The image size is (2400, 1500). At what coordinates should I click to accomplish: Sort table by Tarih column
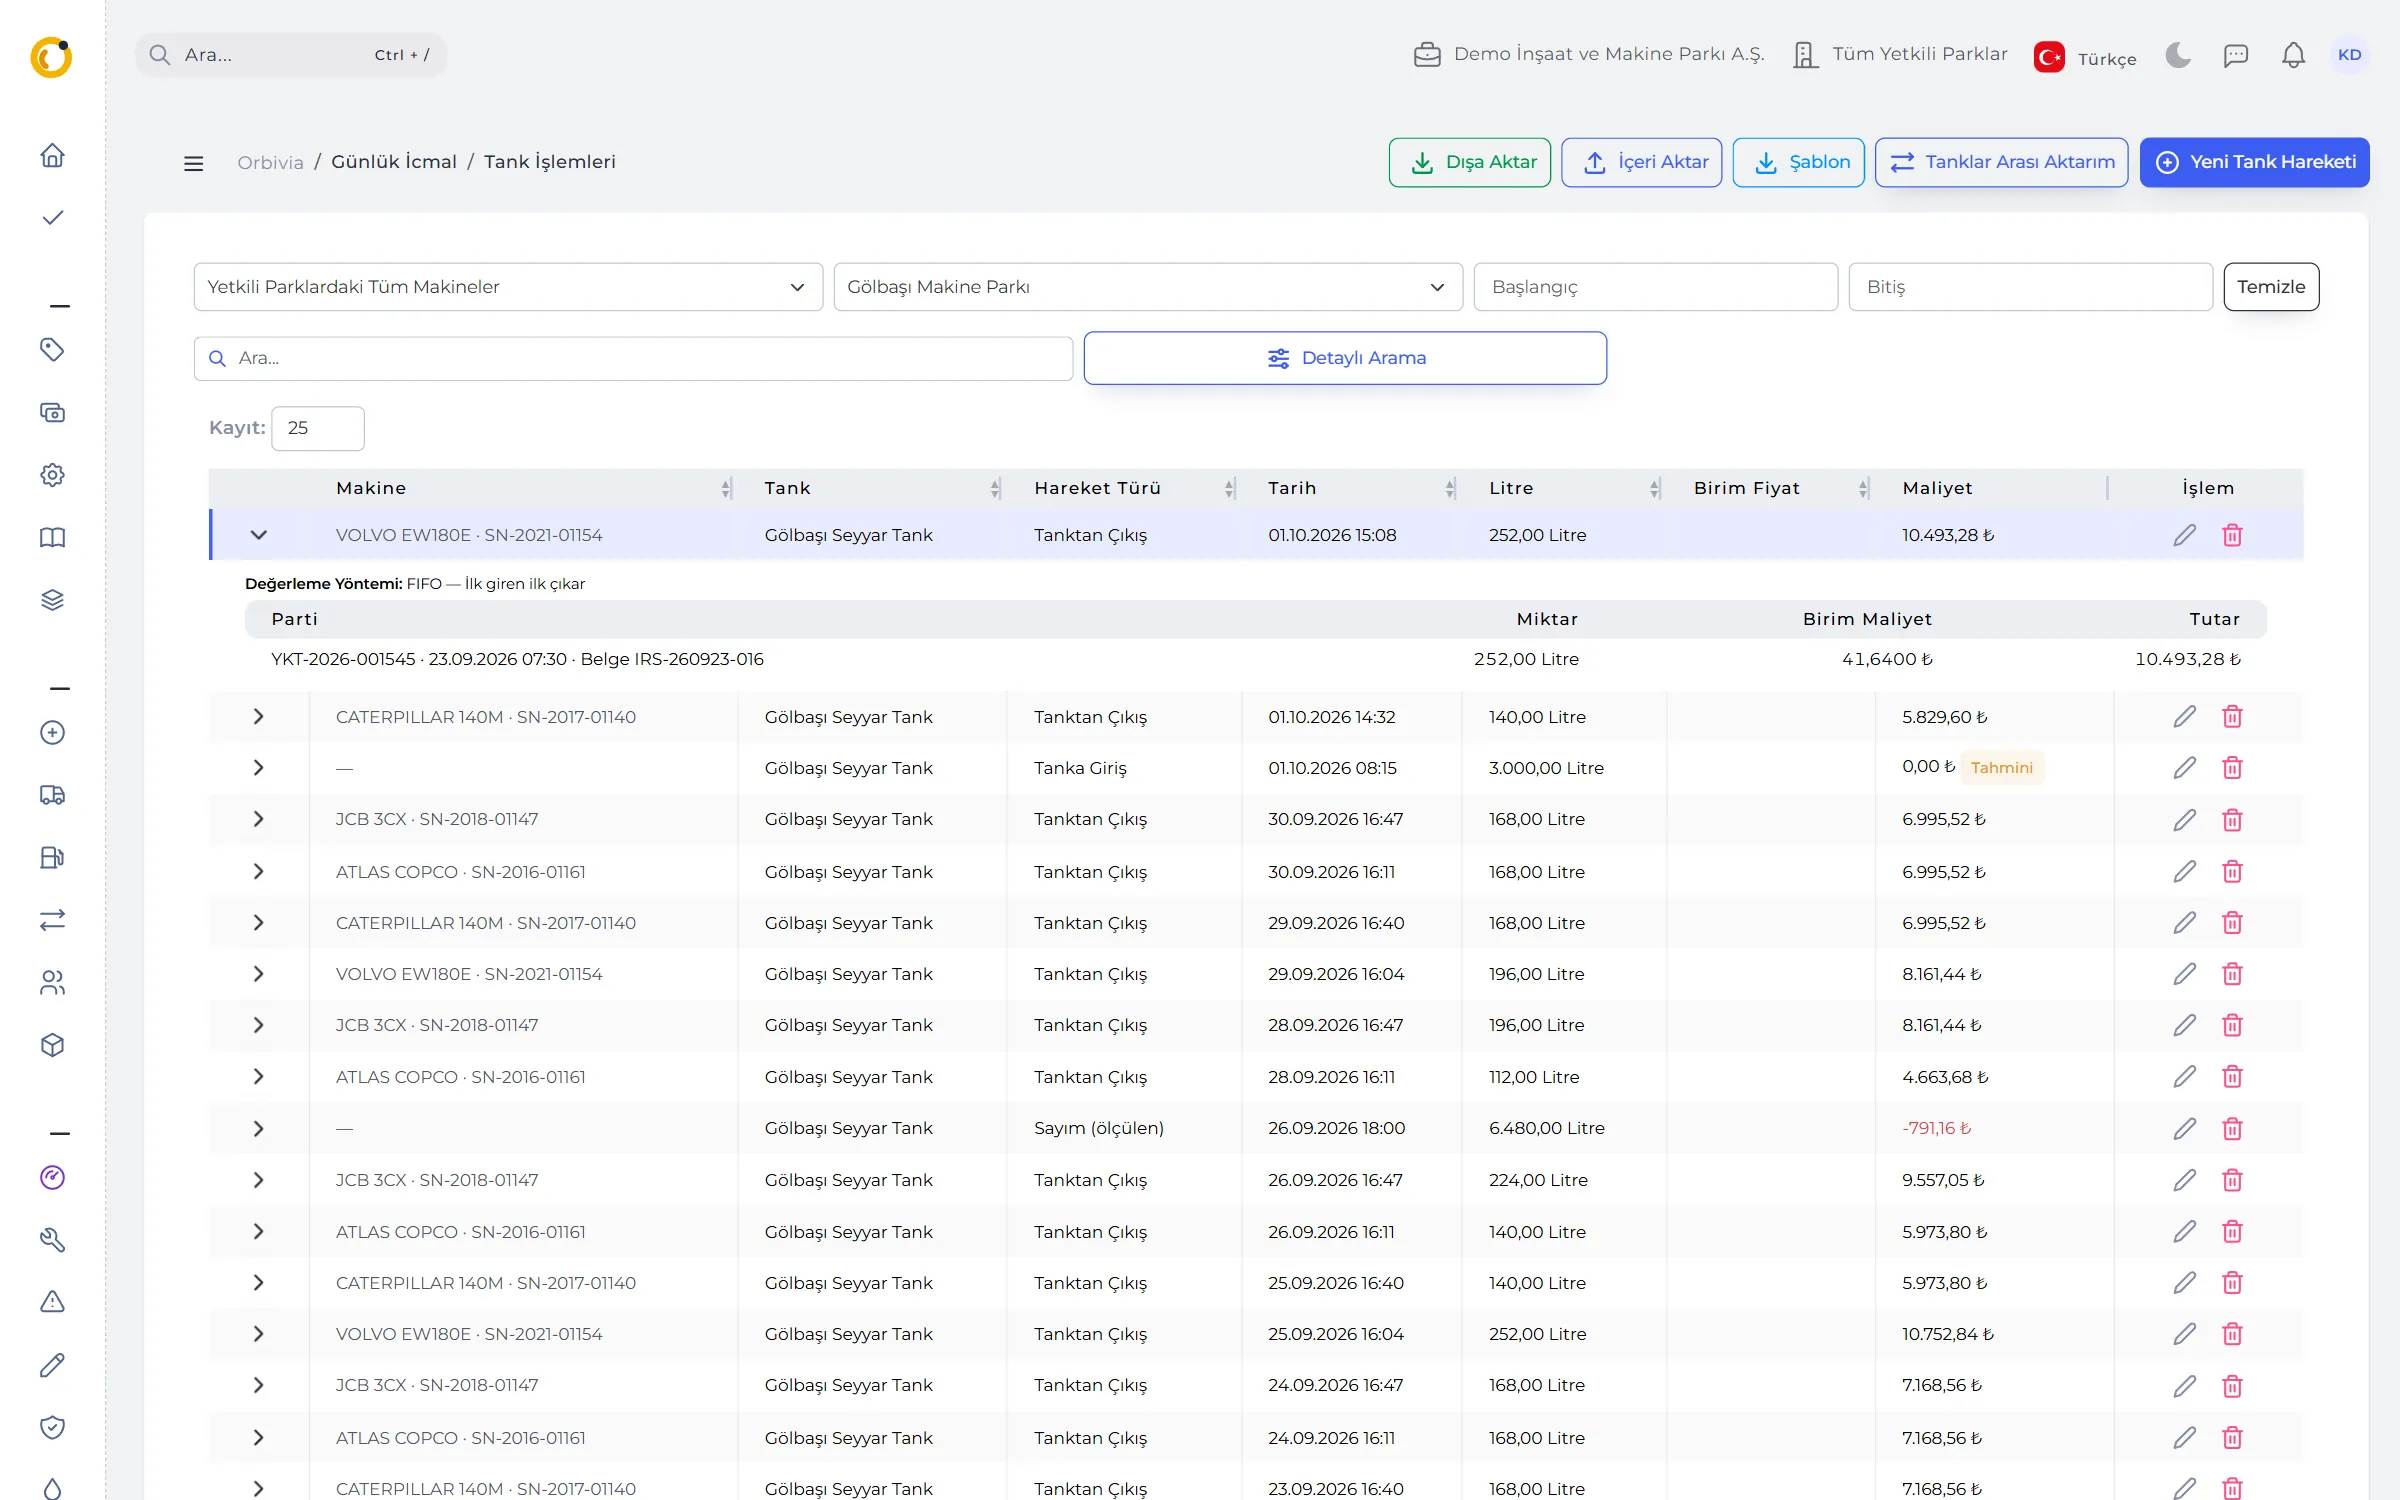[1292, 488]
